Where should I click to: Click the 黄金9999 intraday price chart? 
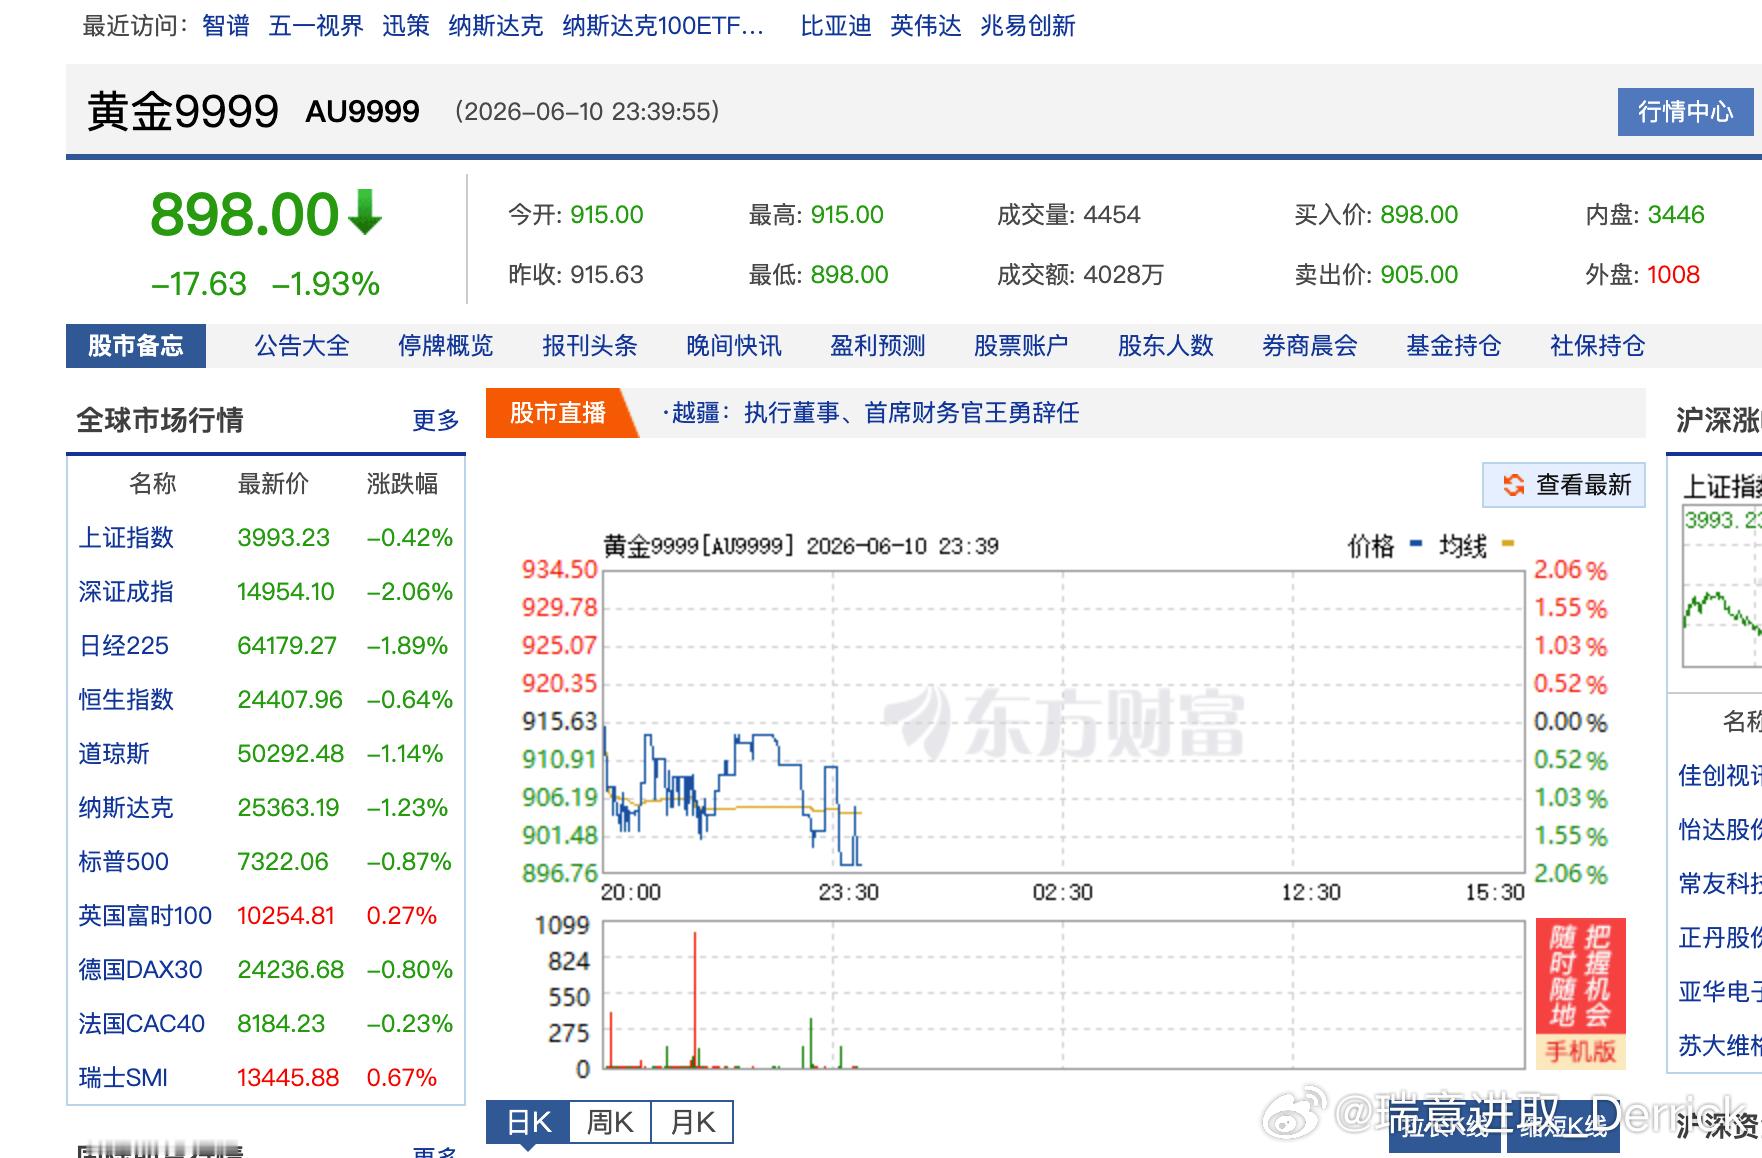tap(1063, 722)
